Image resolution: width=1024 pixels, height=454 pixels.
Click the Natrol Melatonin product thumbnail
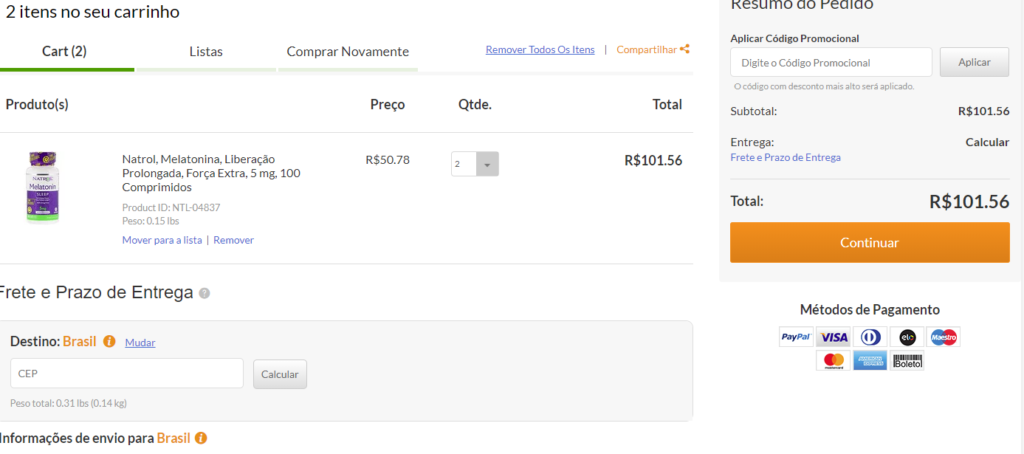42,187
